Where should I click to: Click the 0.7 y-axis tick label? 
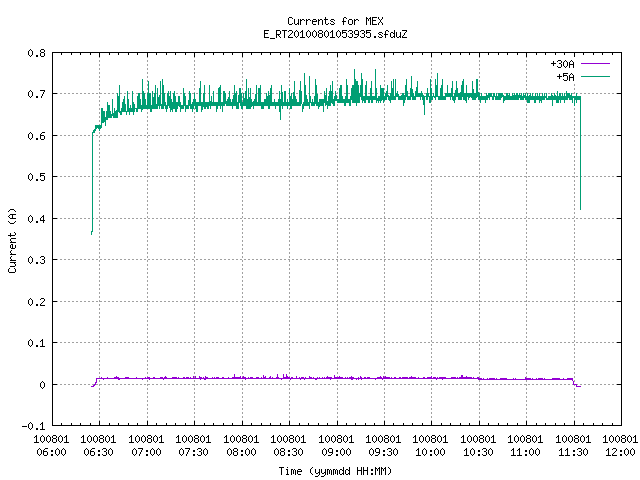click(x=36, y=94)
